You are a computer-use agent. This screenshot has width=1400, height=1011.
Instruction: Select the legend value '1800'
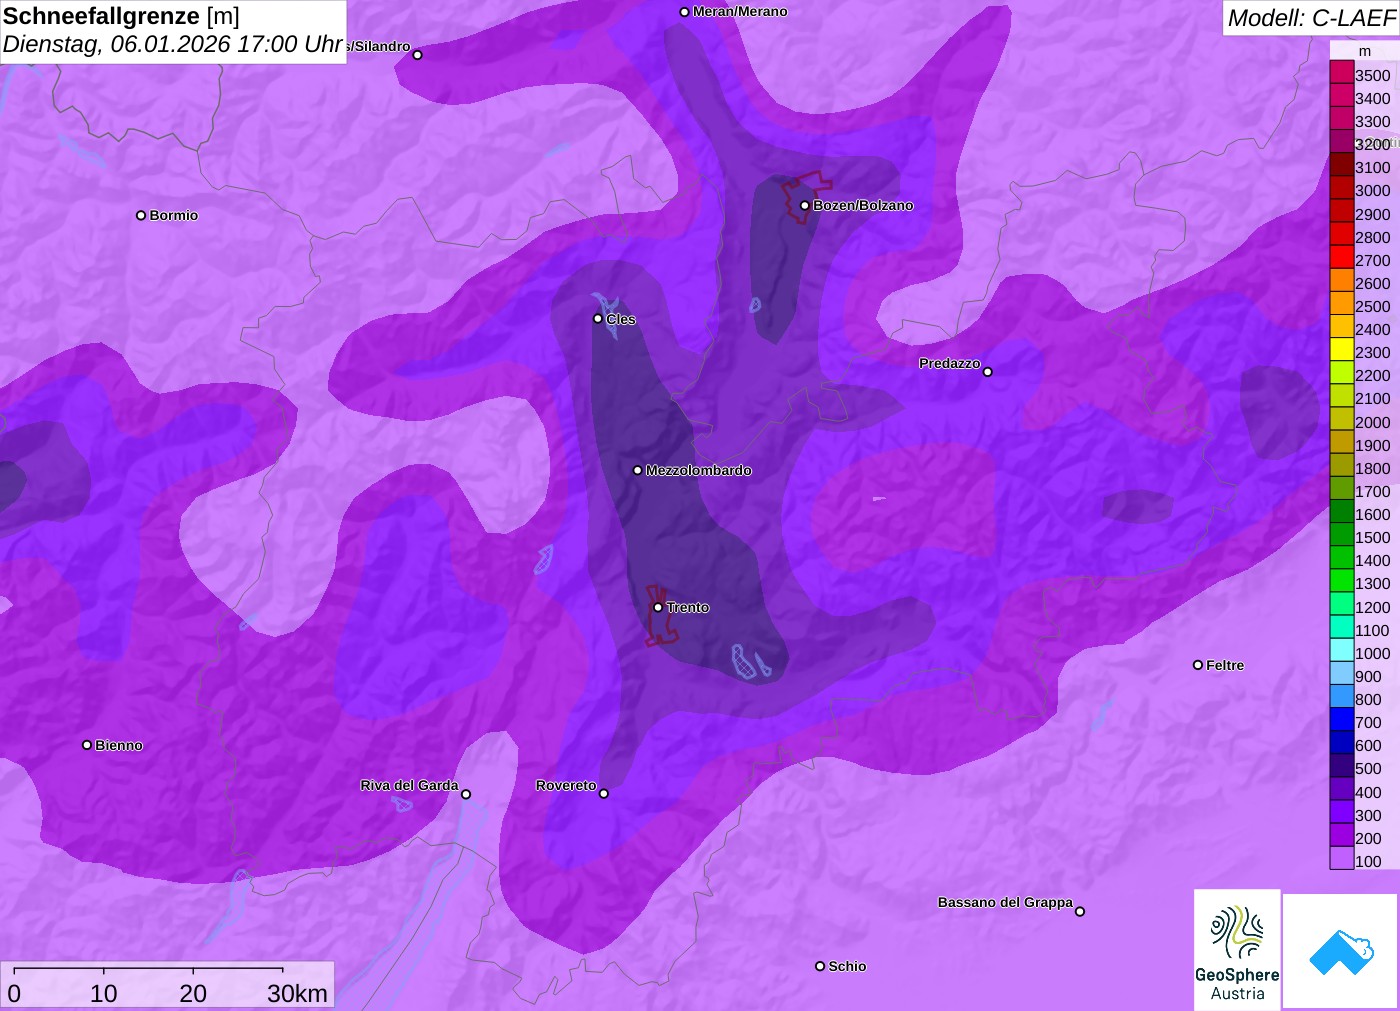1373,469
